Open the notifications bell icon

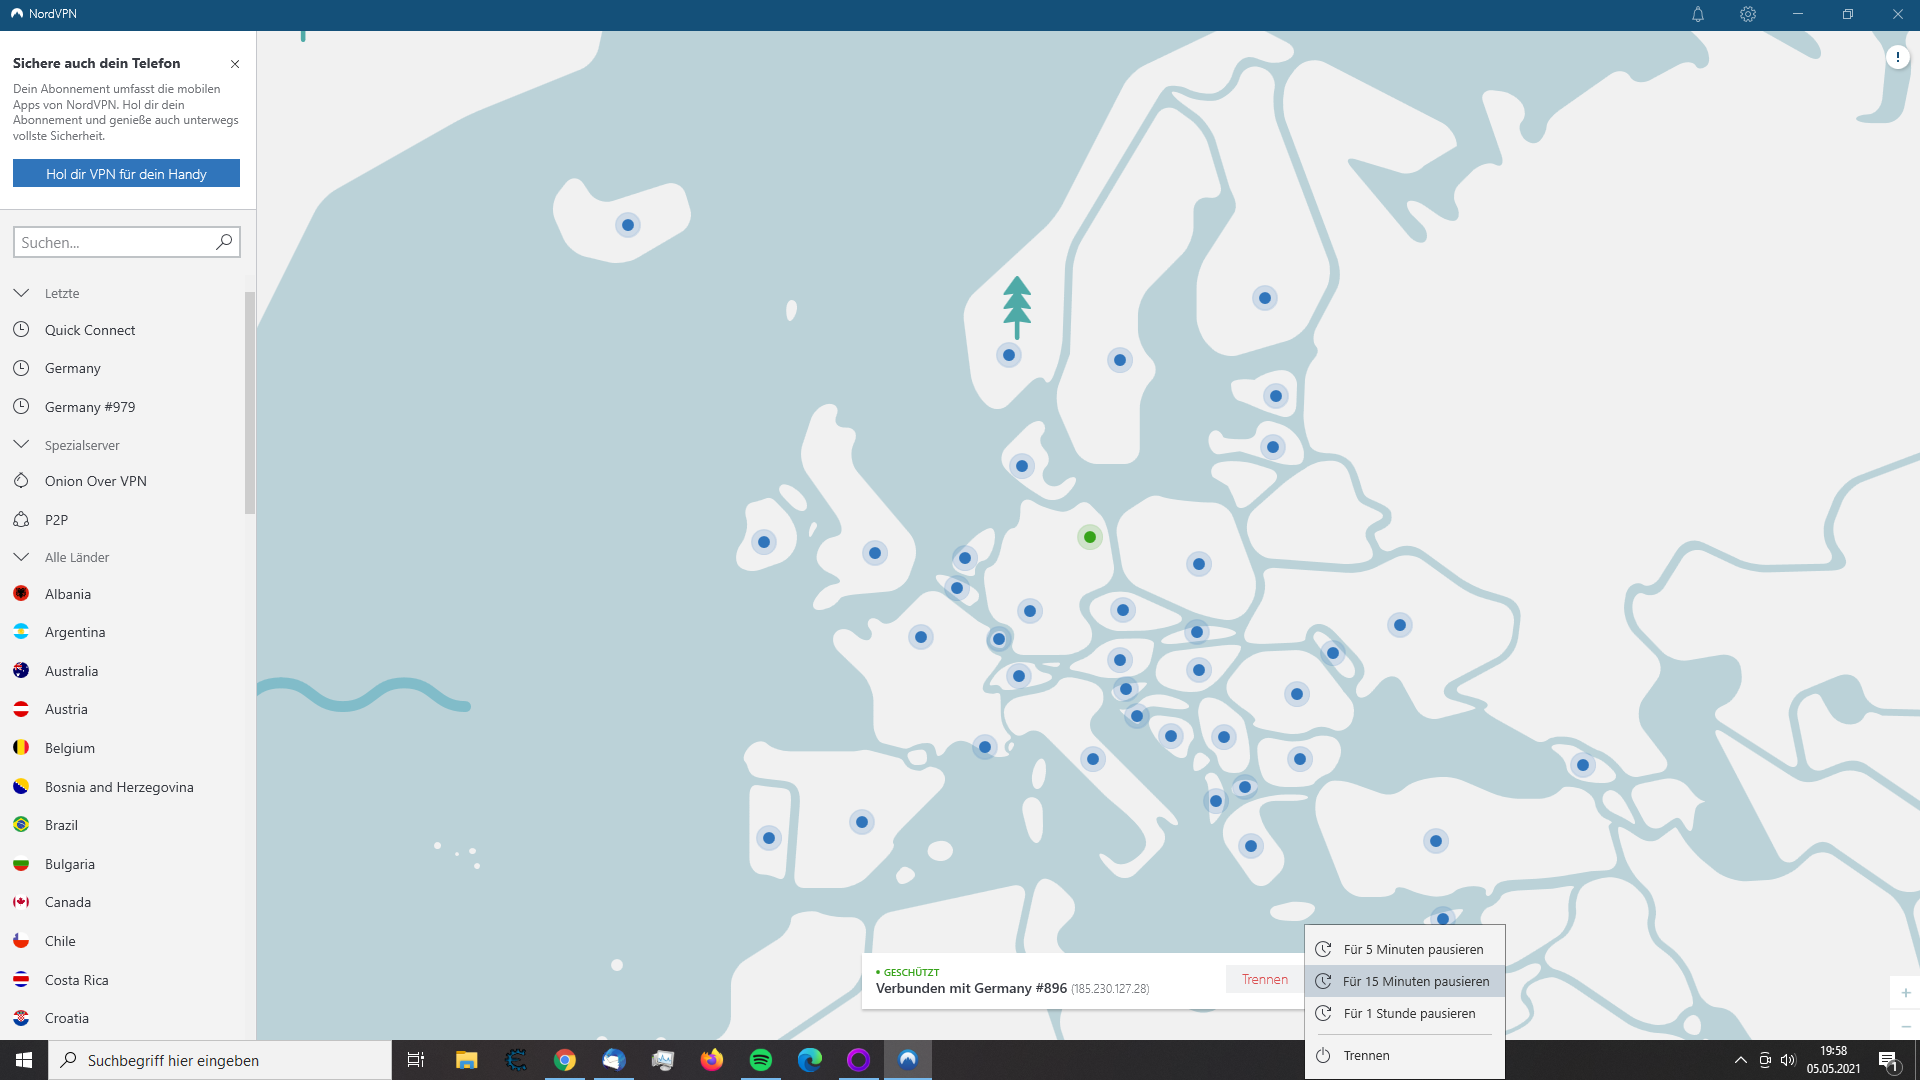tap(1697, 14)
